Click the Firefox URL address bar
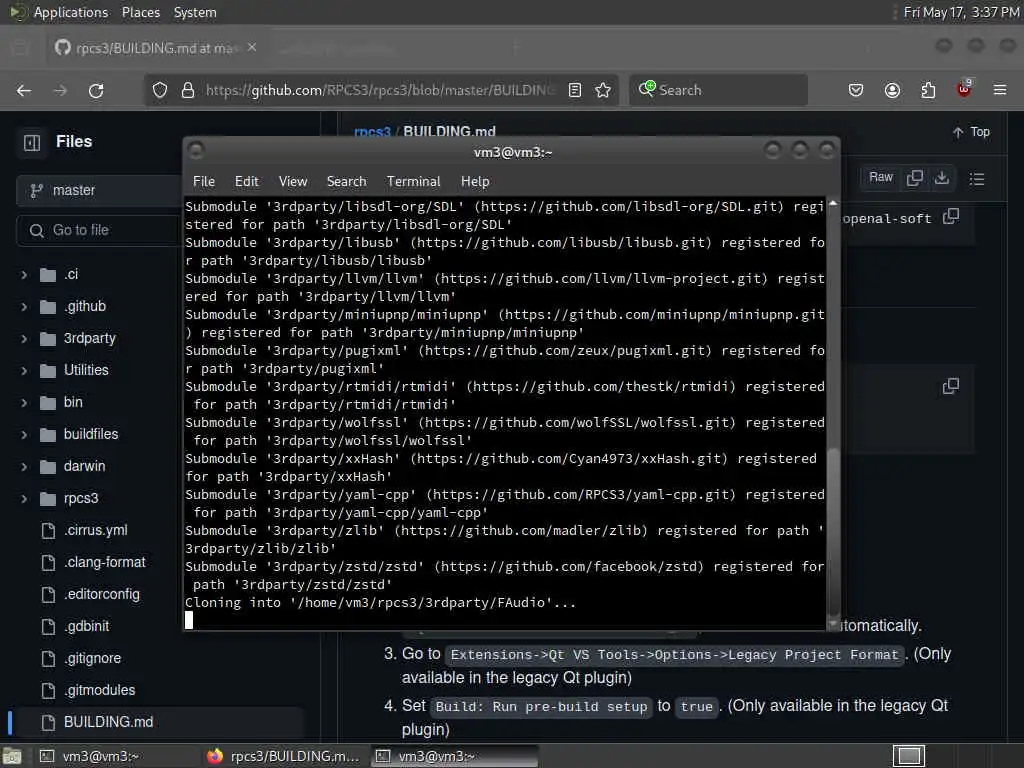The width and height of the screenshot is (1024, 768). point(379,90)
